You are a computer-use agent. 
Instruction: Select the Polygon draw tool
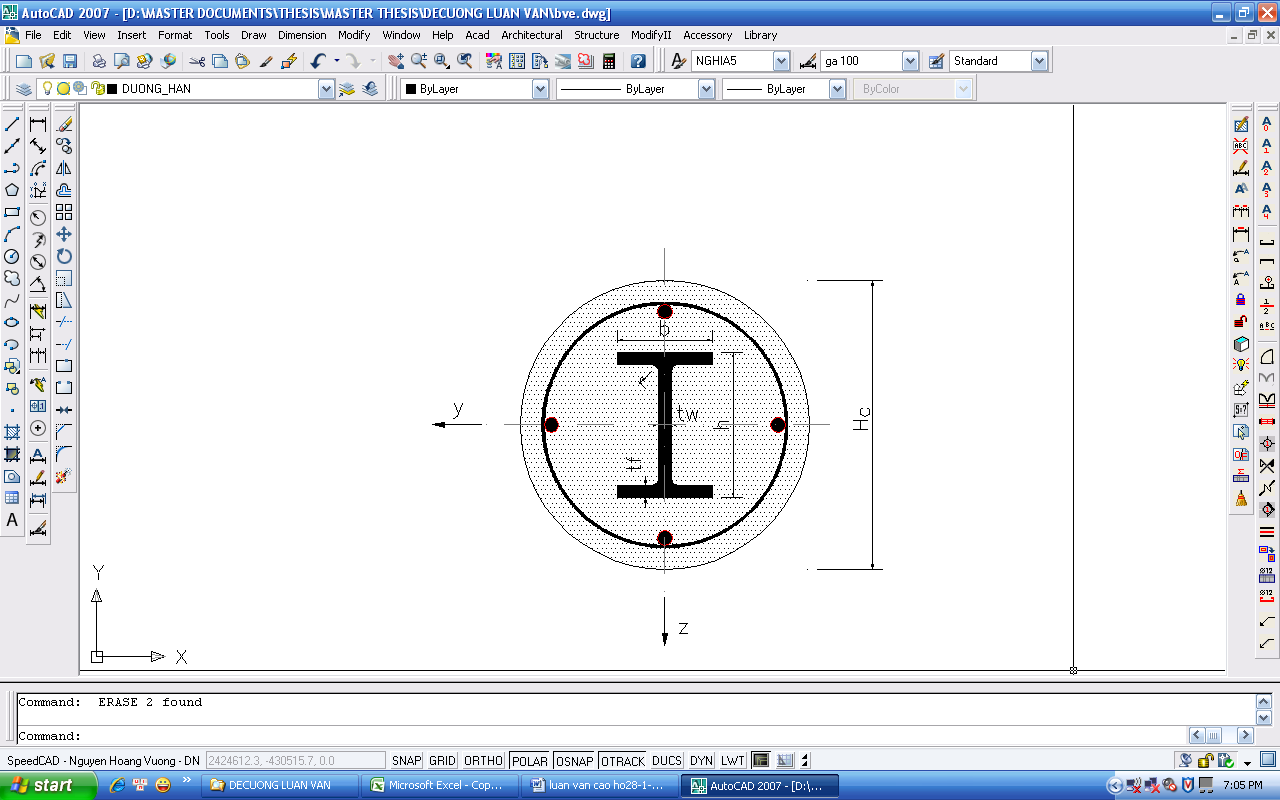click(x=12, y=190)
